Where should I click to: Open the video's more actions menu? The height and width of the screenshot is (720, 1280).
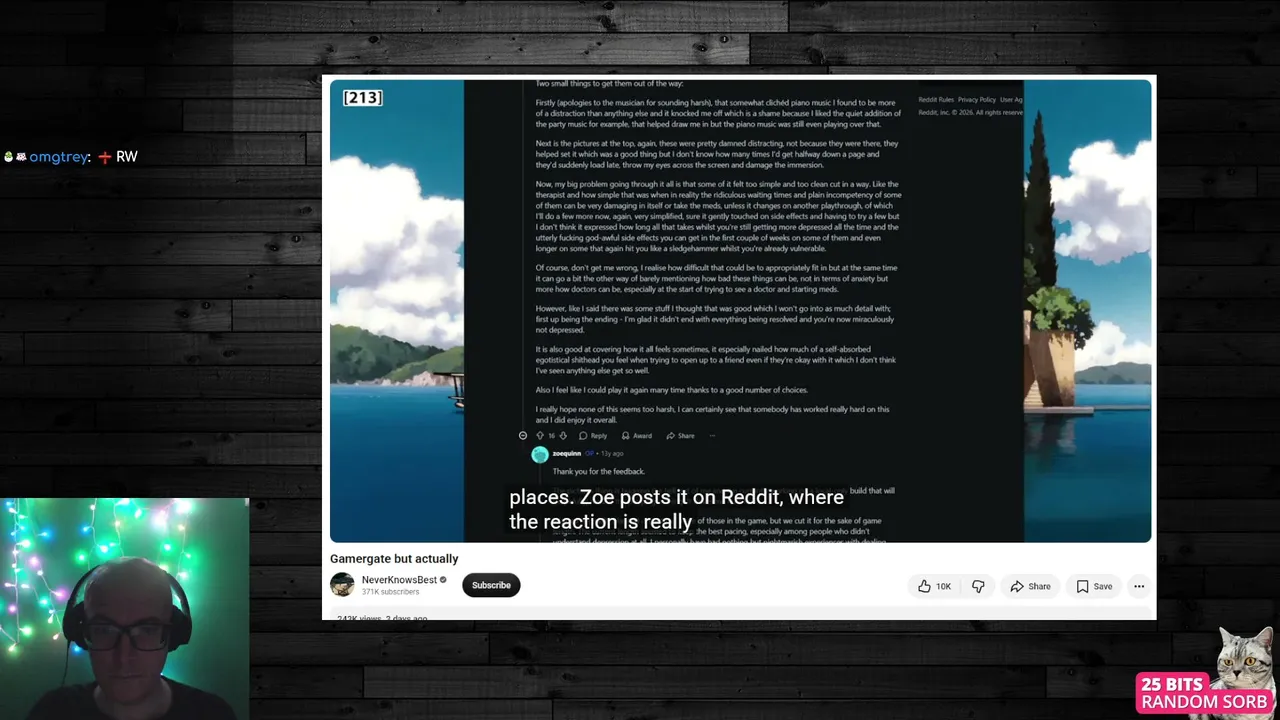(x=1139, y=586)
